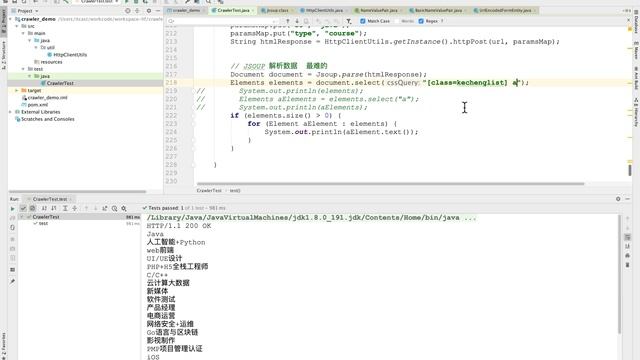This screenshot has height=360, width=640.
Task: Sort test results by duration
Action: pyautogui.click(x=53, y=209)
